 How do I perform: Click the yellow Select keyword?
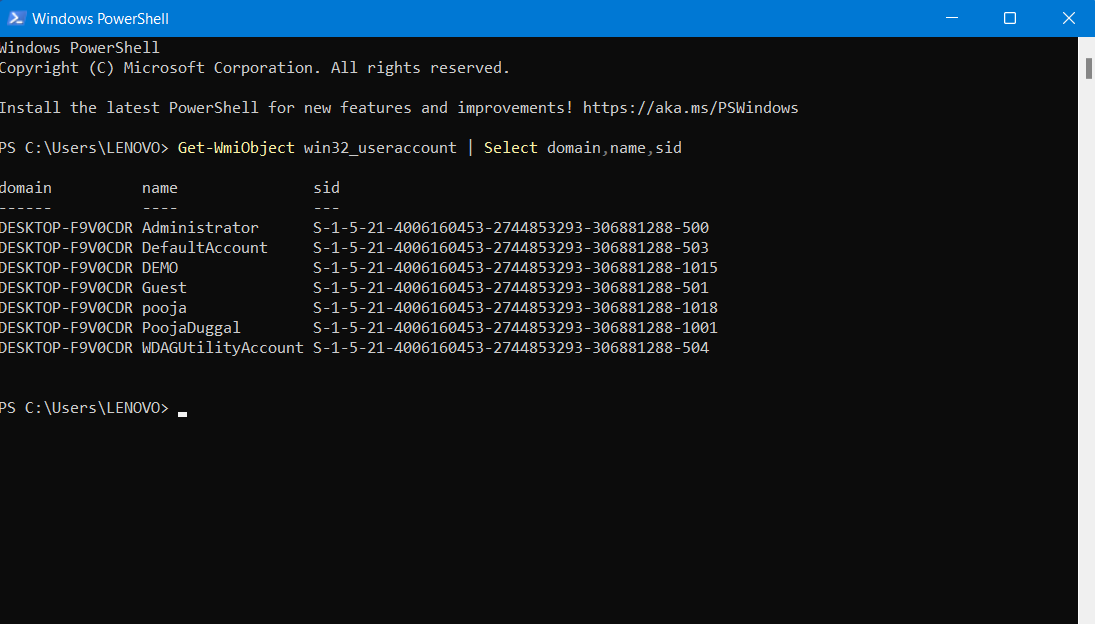click(510, 148)
